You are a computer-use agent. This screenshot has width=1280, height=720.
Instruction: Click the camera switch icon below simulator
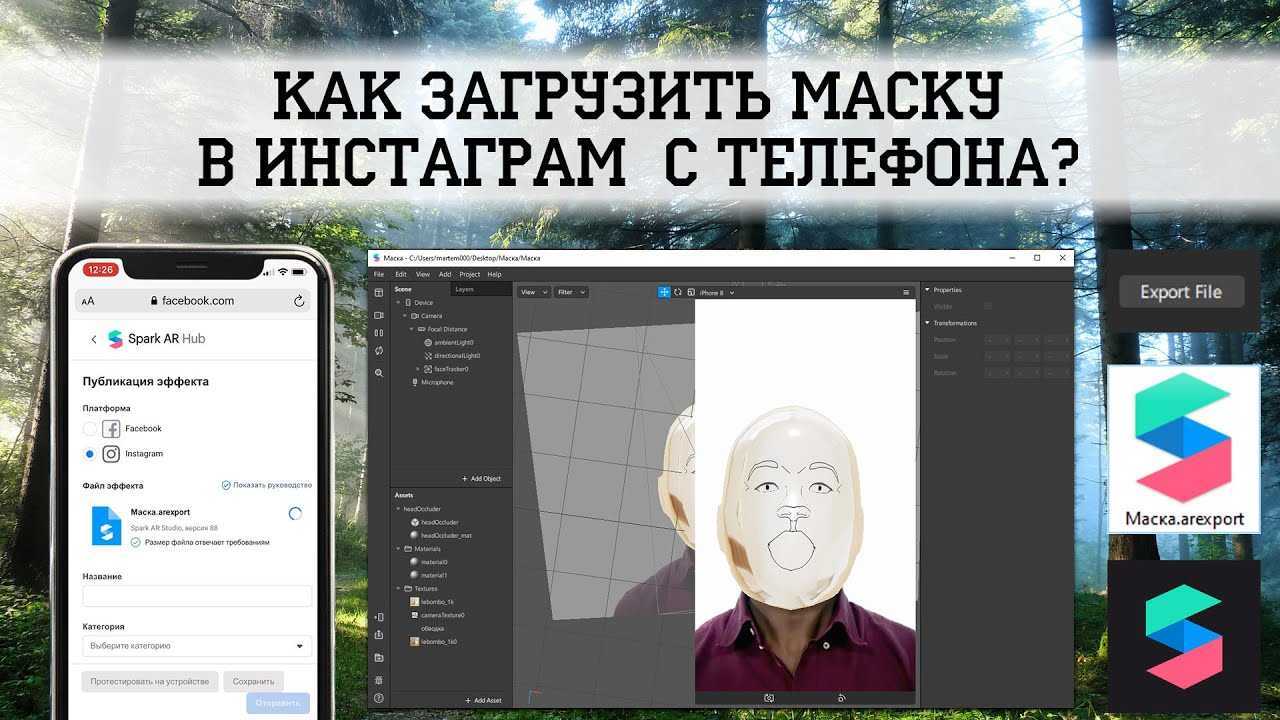click(x=769, y=698)
